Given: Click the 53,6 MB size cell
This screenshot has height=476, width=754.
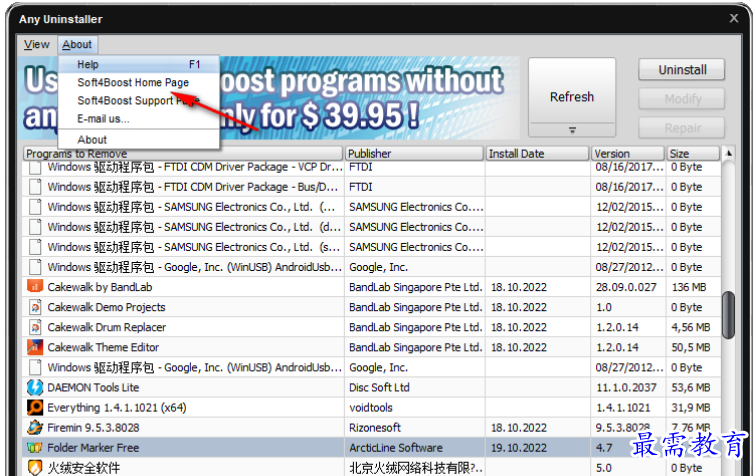Looking at the screenshot, I should tap(691, 388).
